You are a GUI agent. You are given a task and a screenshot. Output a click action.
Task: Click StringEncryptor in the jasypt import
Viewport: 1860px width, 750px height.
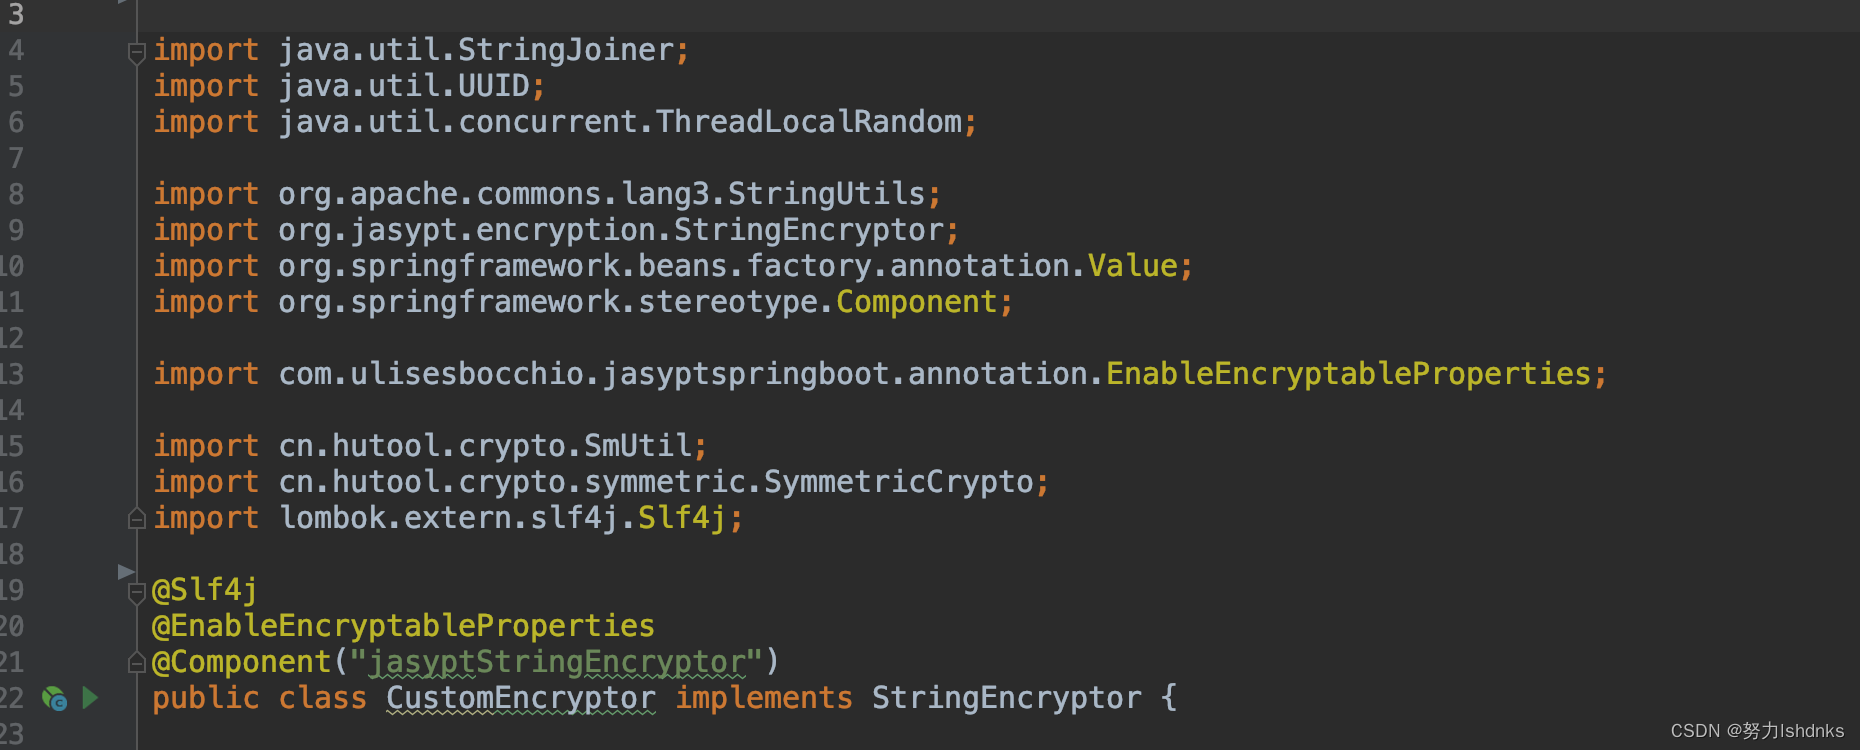(x=809, y=230)
